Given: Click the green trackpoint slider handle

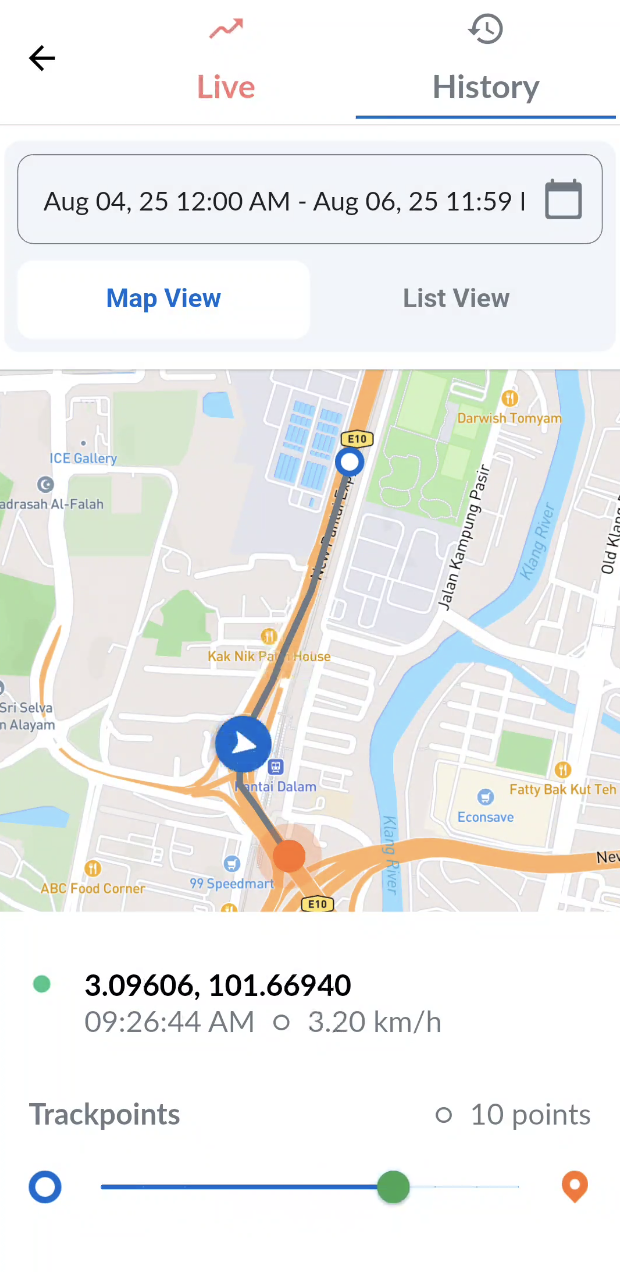Looking at the screenshot, I should (393, 1187).
